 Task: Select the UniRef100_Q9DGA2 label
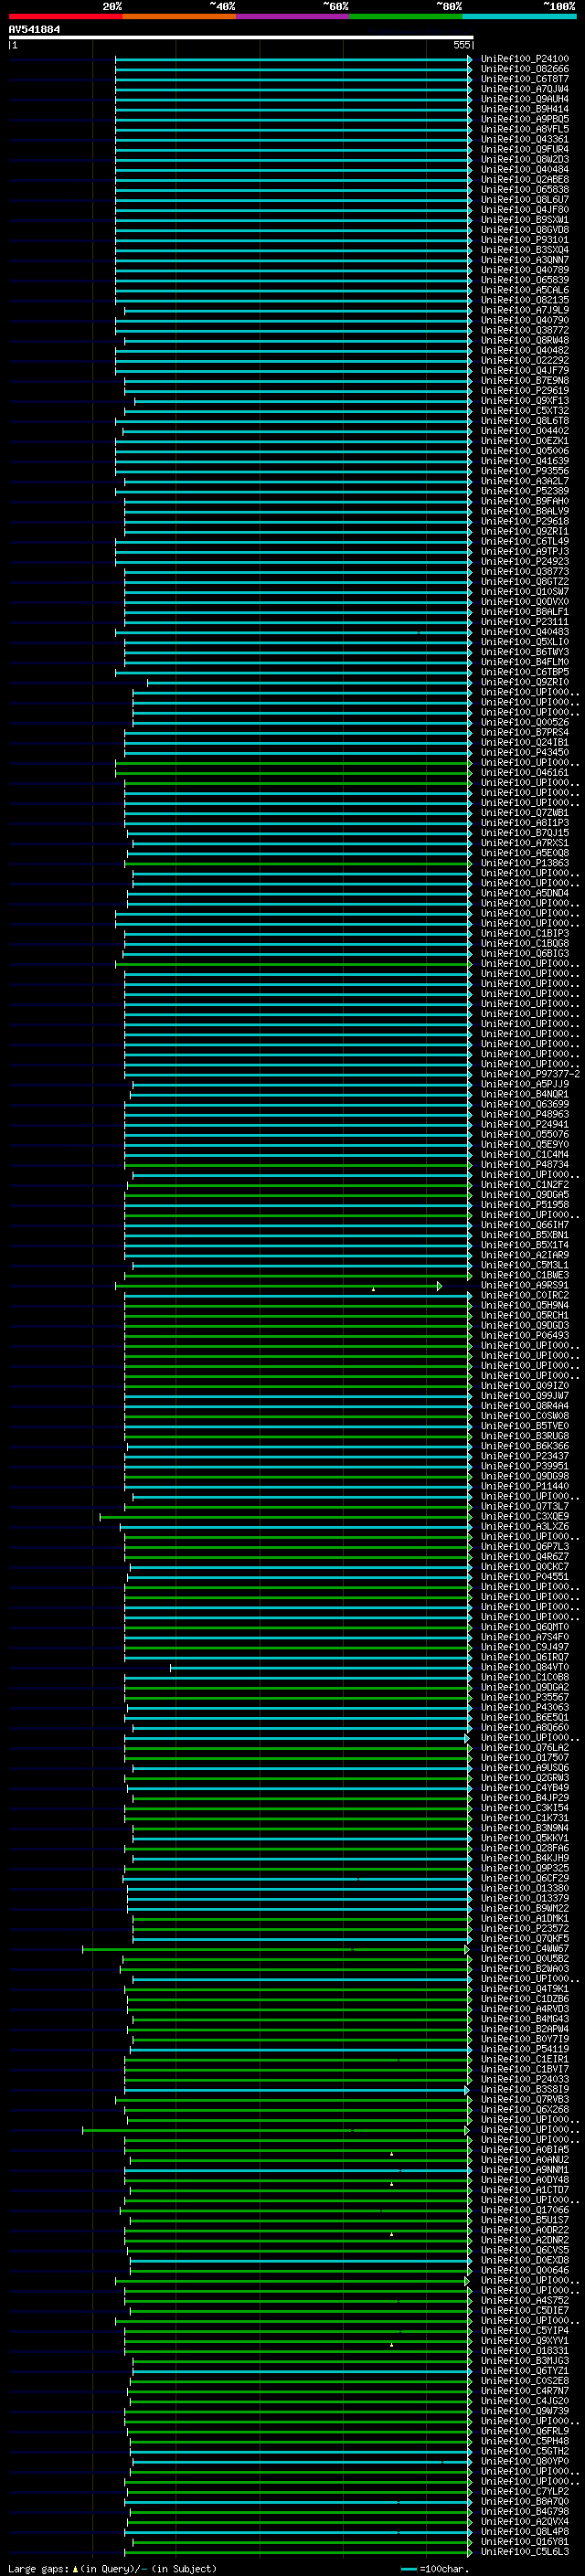click(x=525, y=1687)
